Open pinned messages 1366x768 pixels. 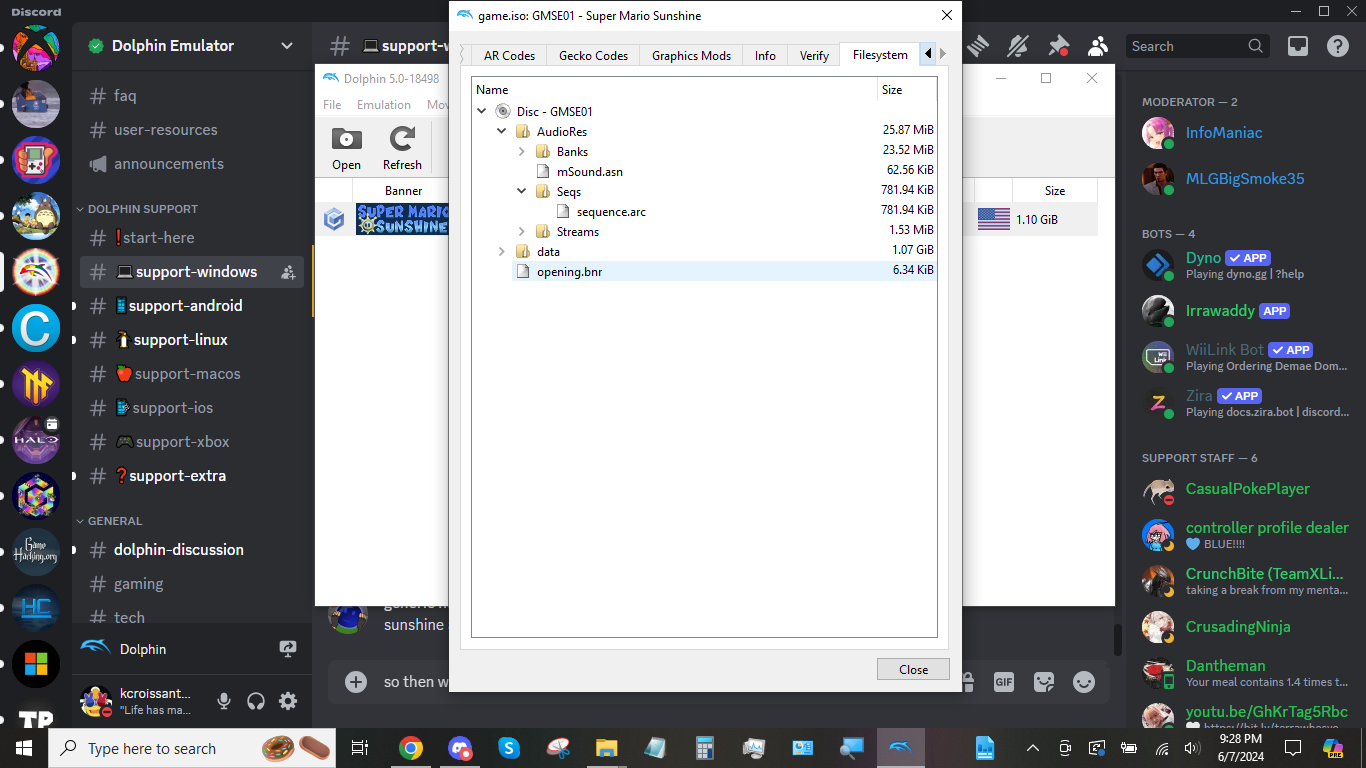tap(1058, 46)
